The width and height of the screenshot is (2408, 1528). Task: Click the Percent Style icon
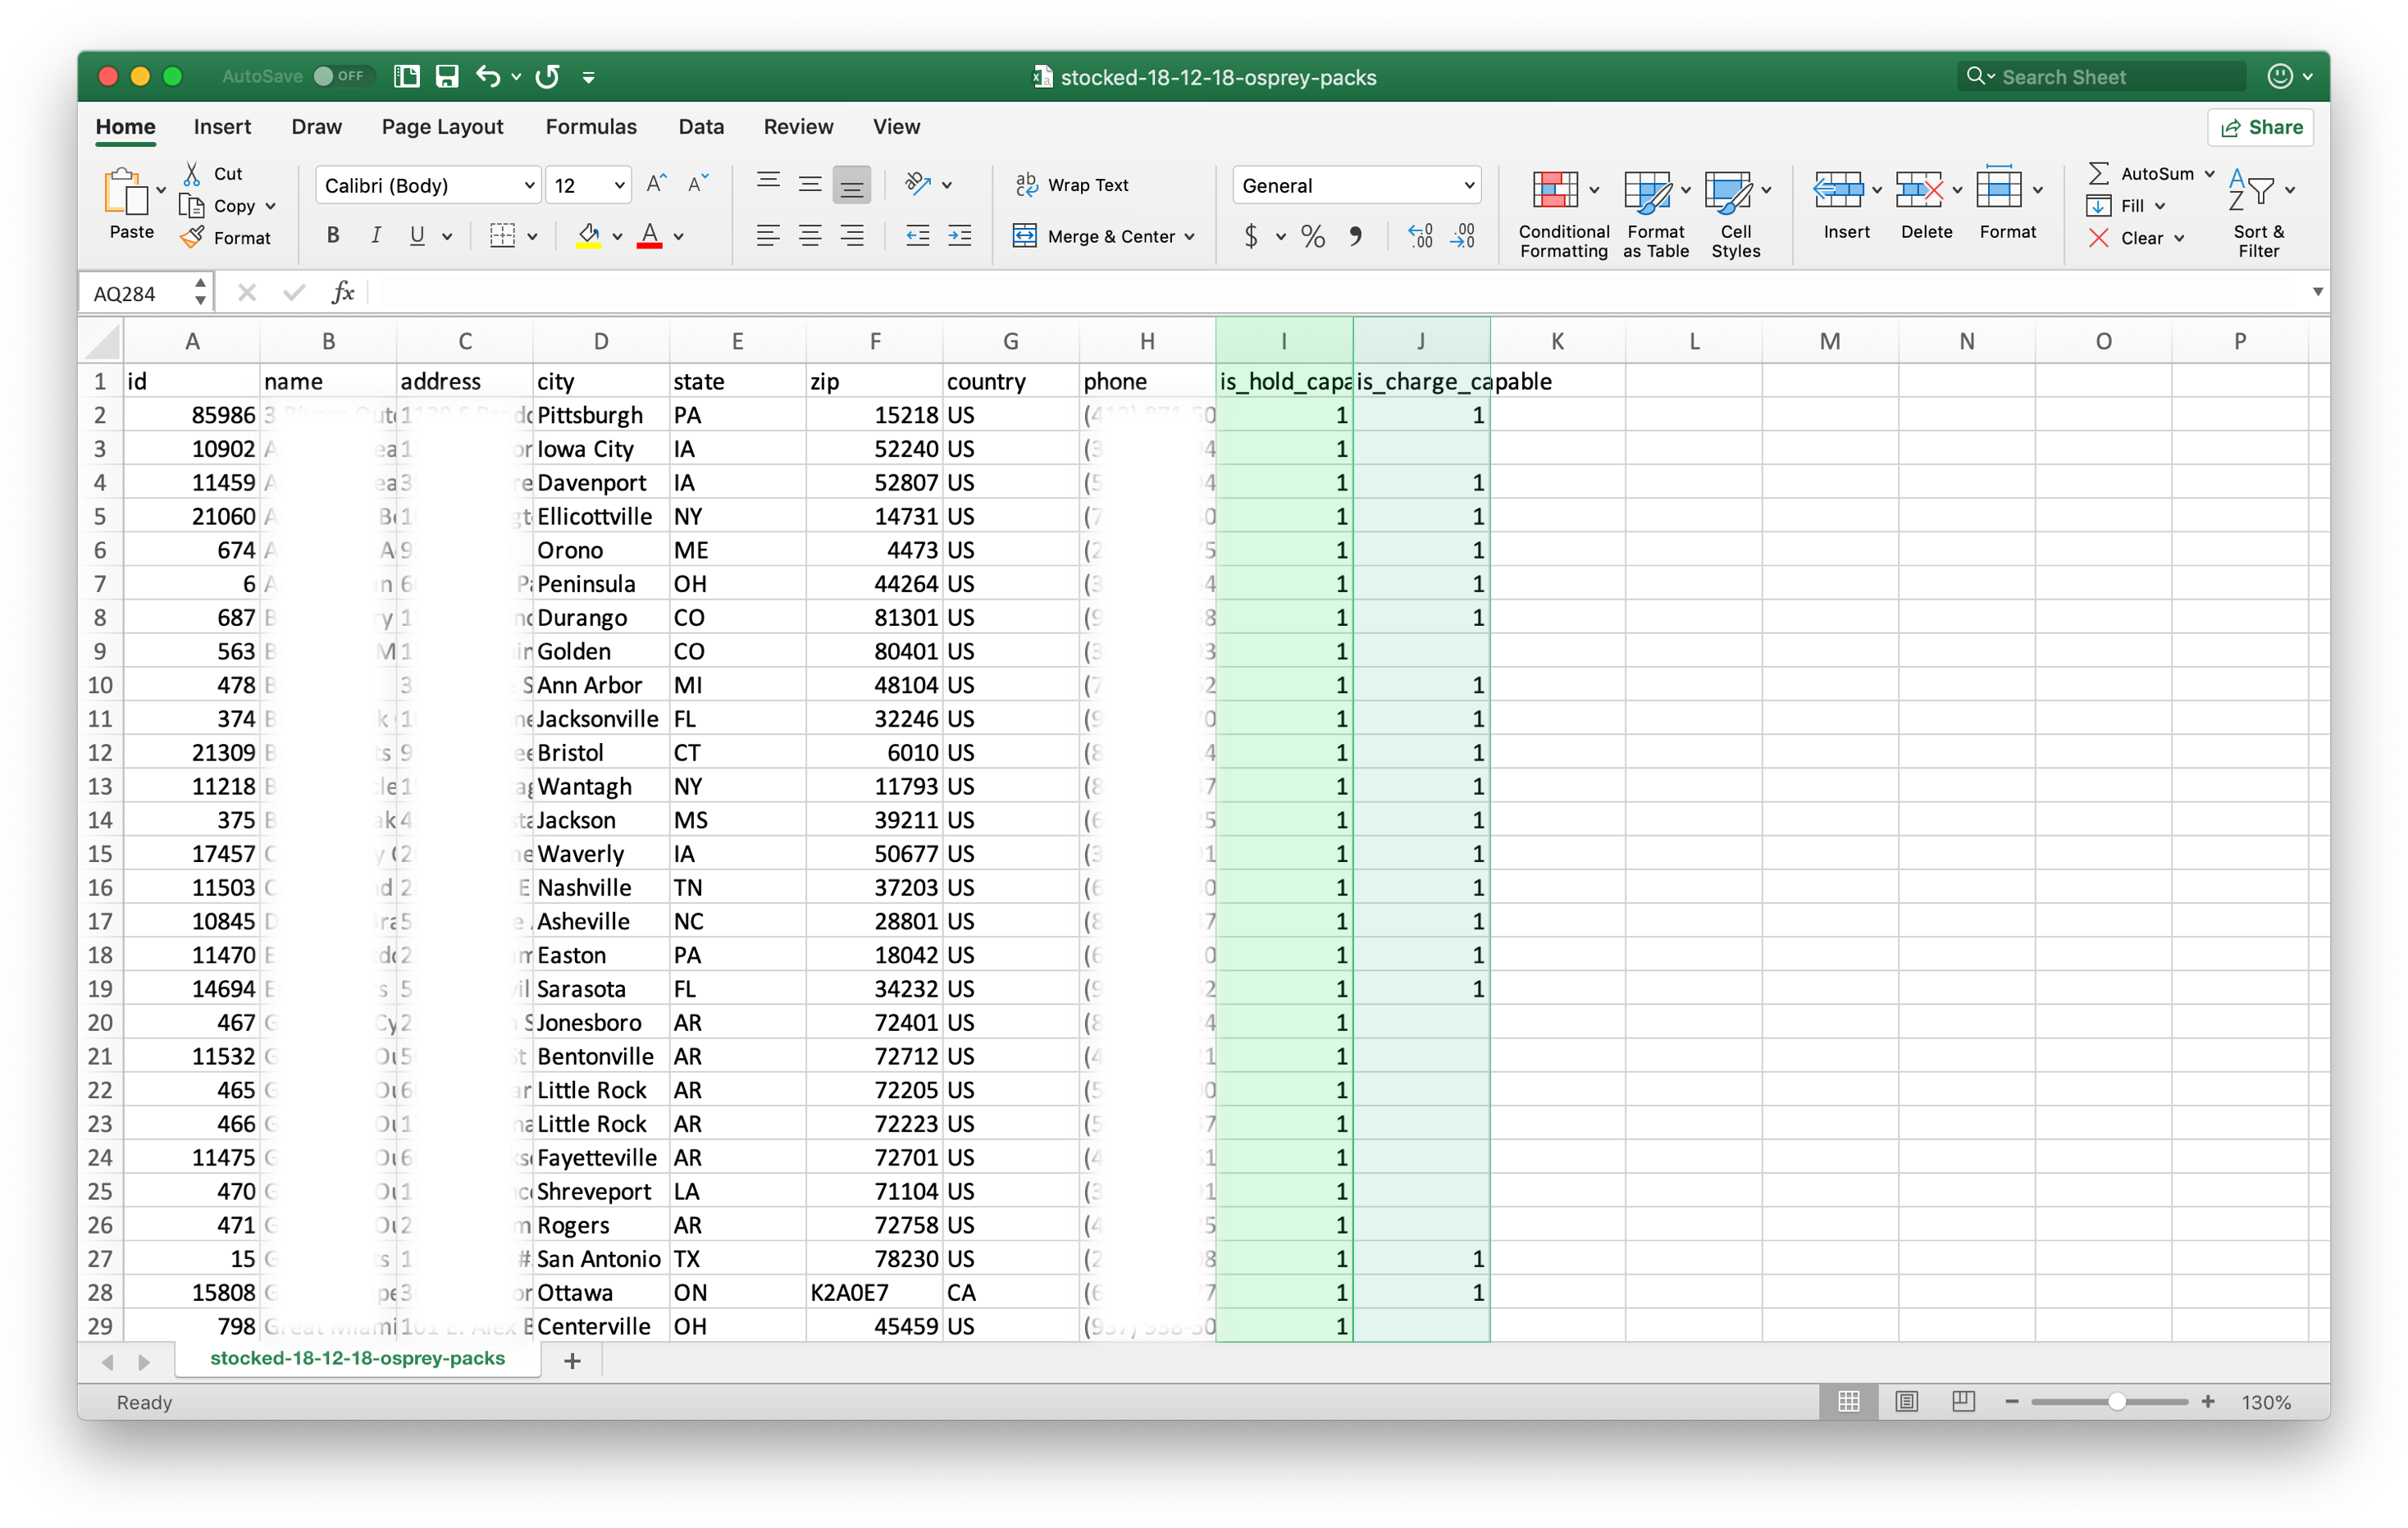(x=1312, y=236)
